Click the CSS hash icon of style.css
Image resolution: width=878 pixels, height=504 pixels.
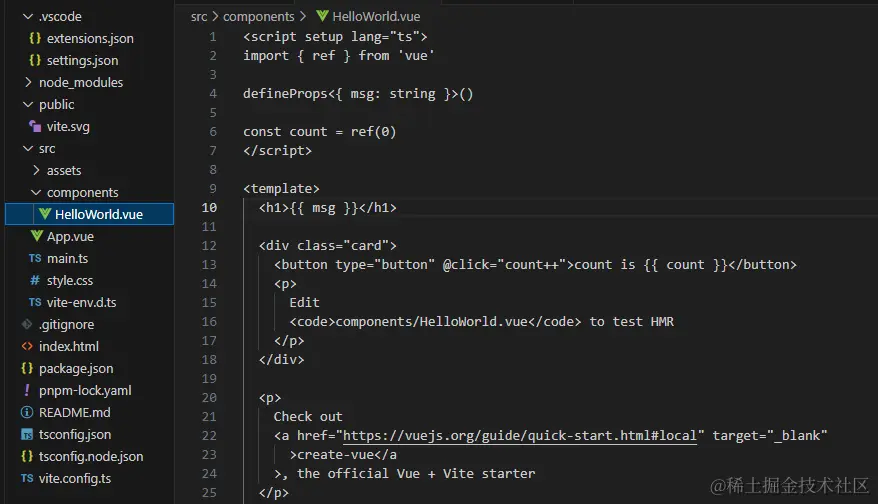tap(35, 280)
